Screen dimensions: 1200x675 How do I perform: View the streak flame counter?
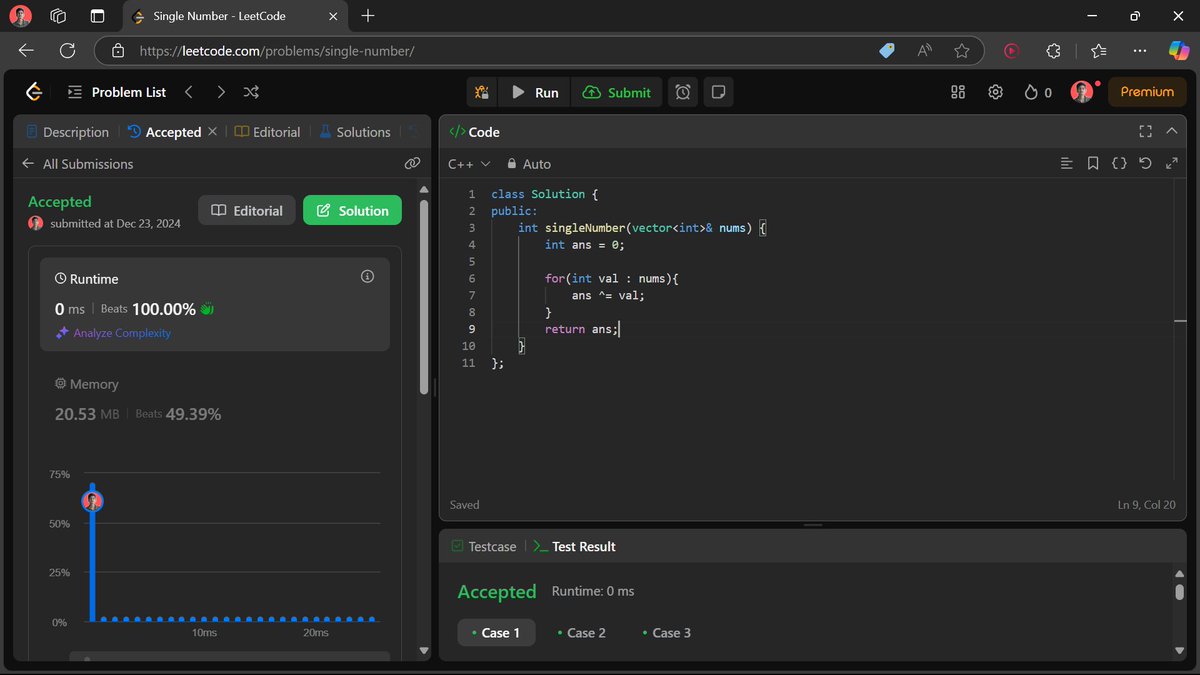tap(1038, 92)
